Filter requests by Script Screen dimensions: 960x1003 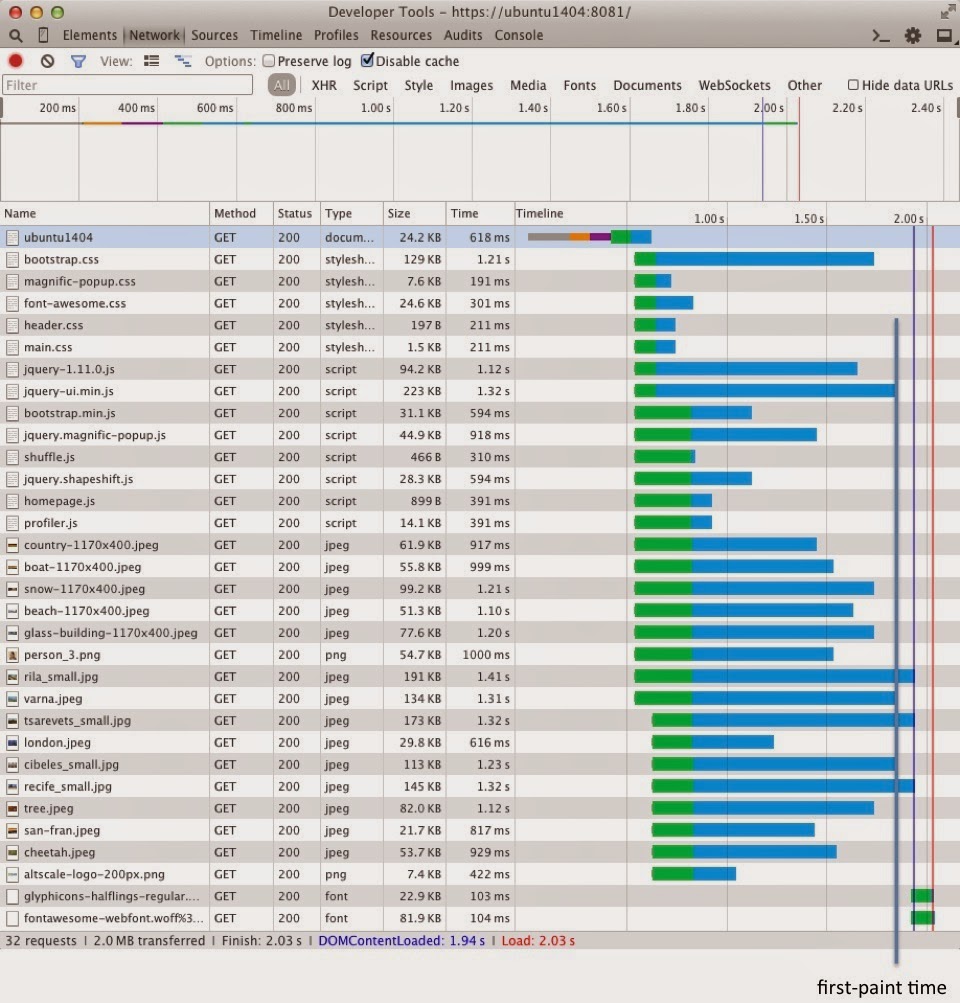370,85
